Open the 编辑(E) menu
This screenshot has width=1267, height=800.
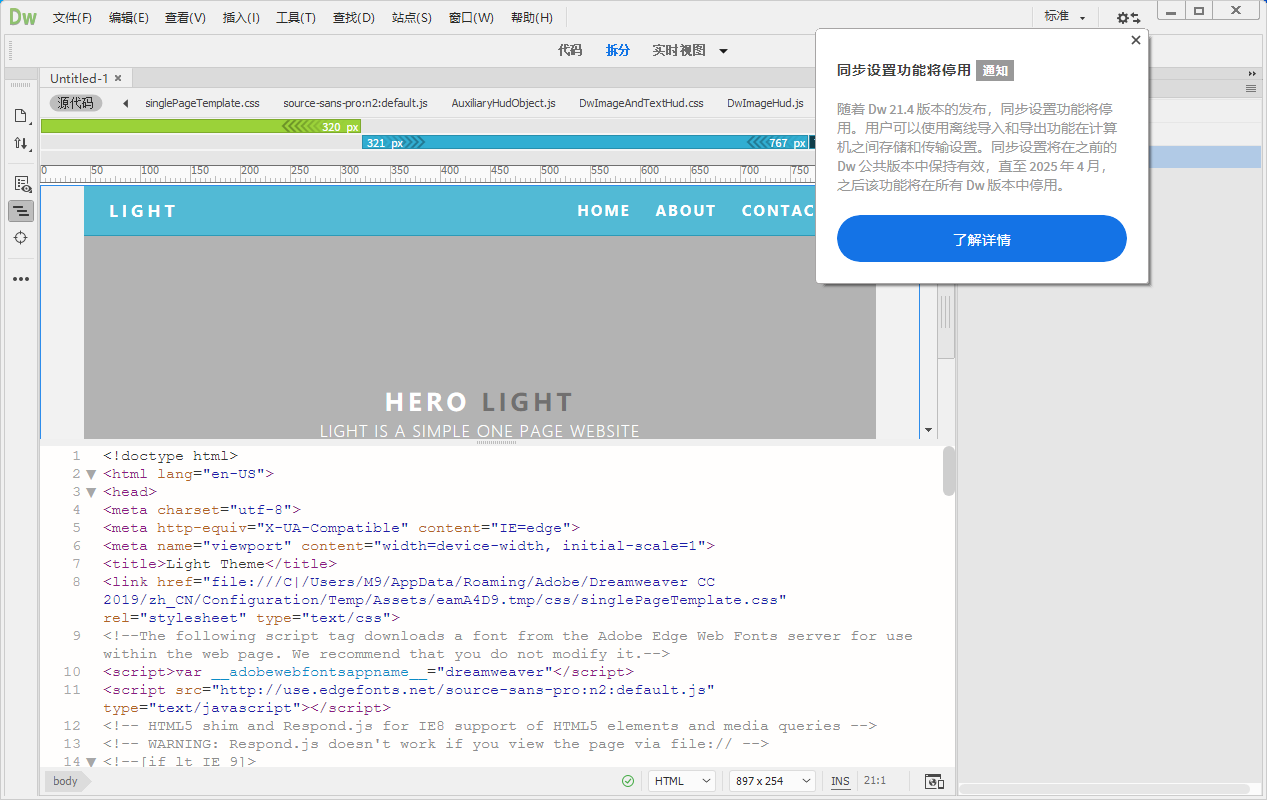pos(129,18)
